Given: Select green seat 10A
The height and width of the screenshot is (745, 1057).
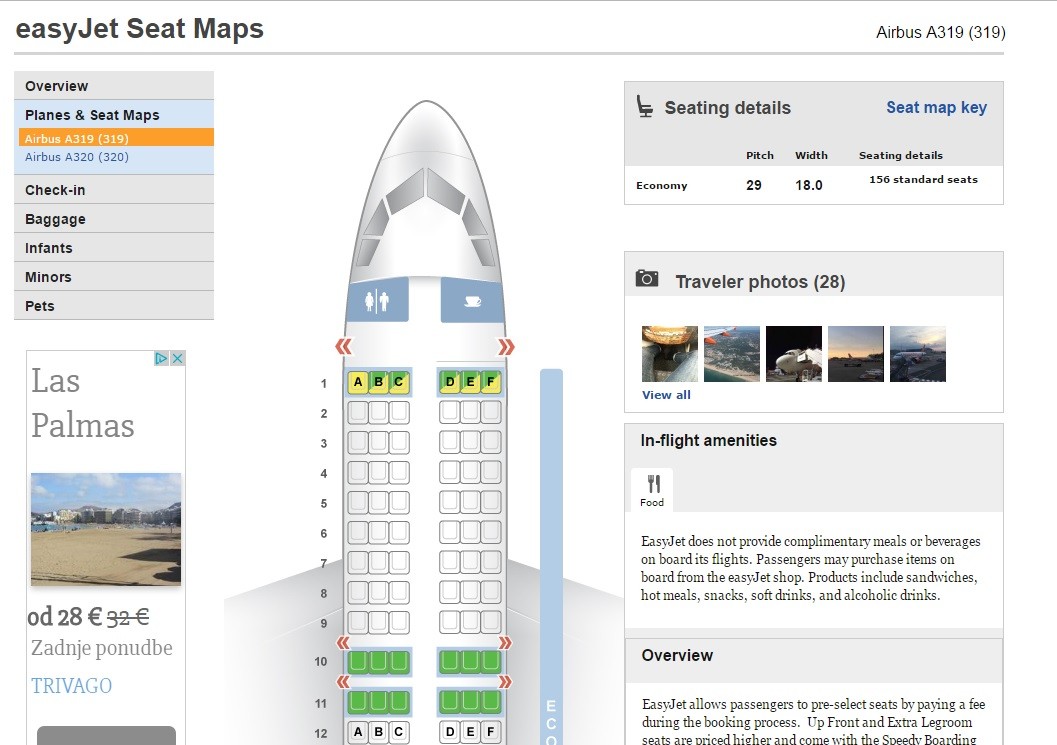Looking at the screenshot, I should (x=358, y=662).
